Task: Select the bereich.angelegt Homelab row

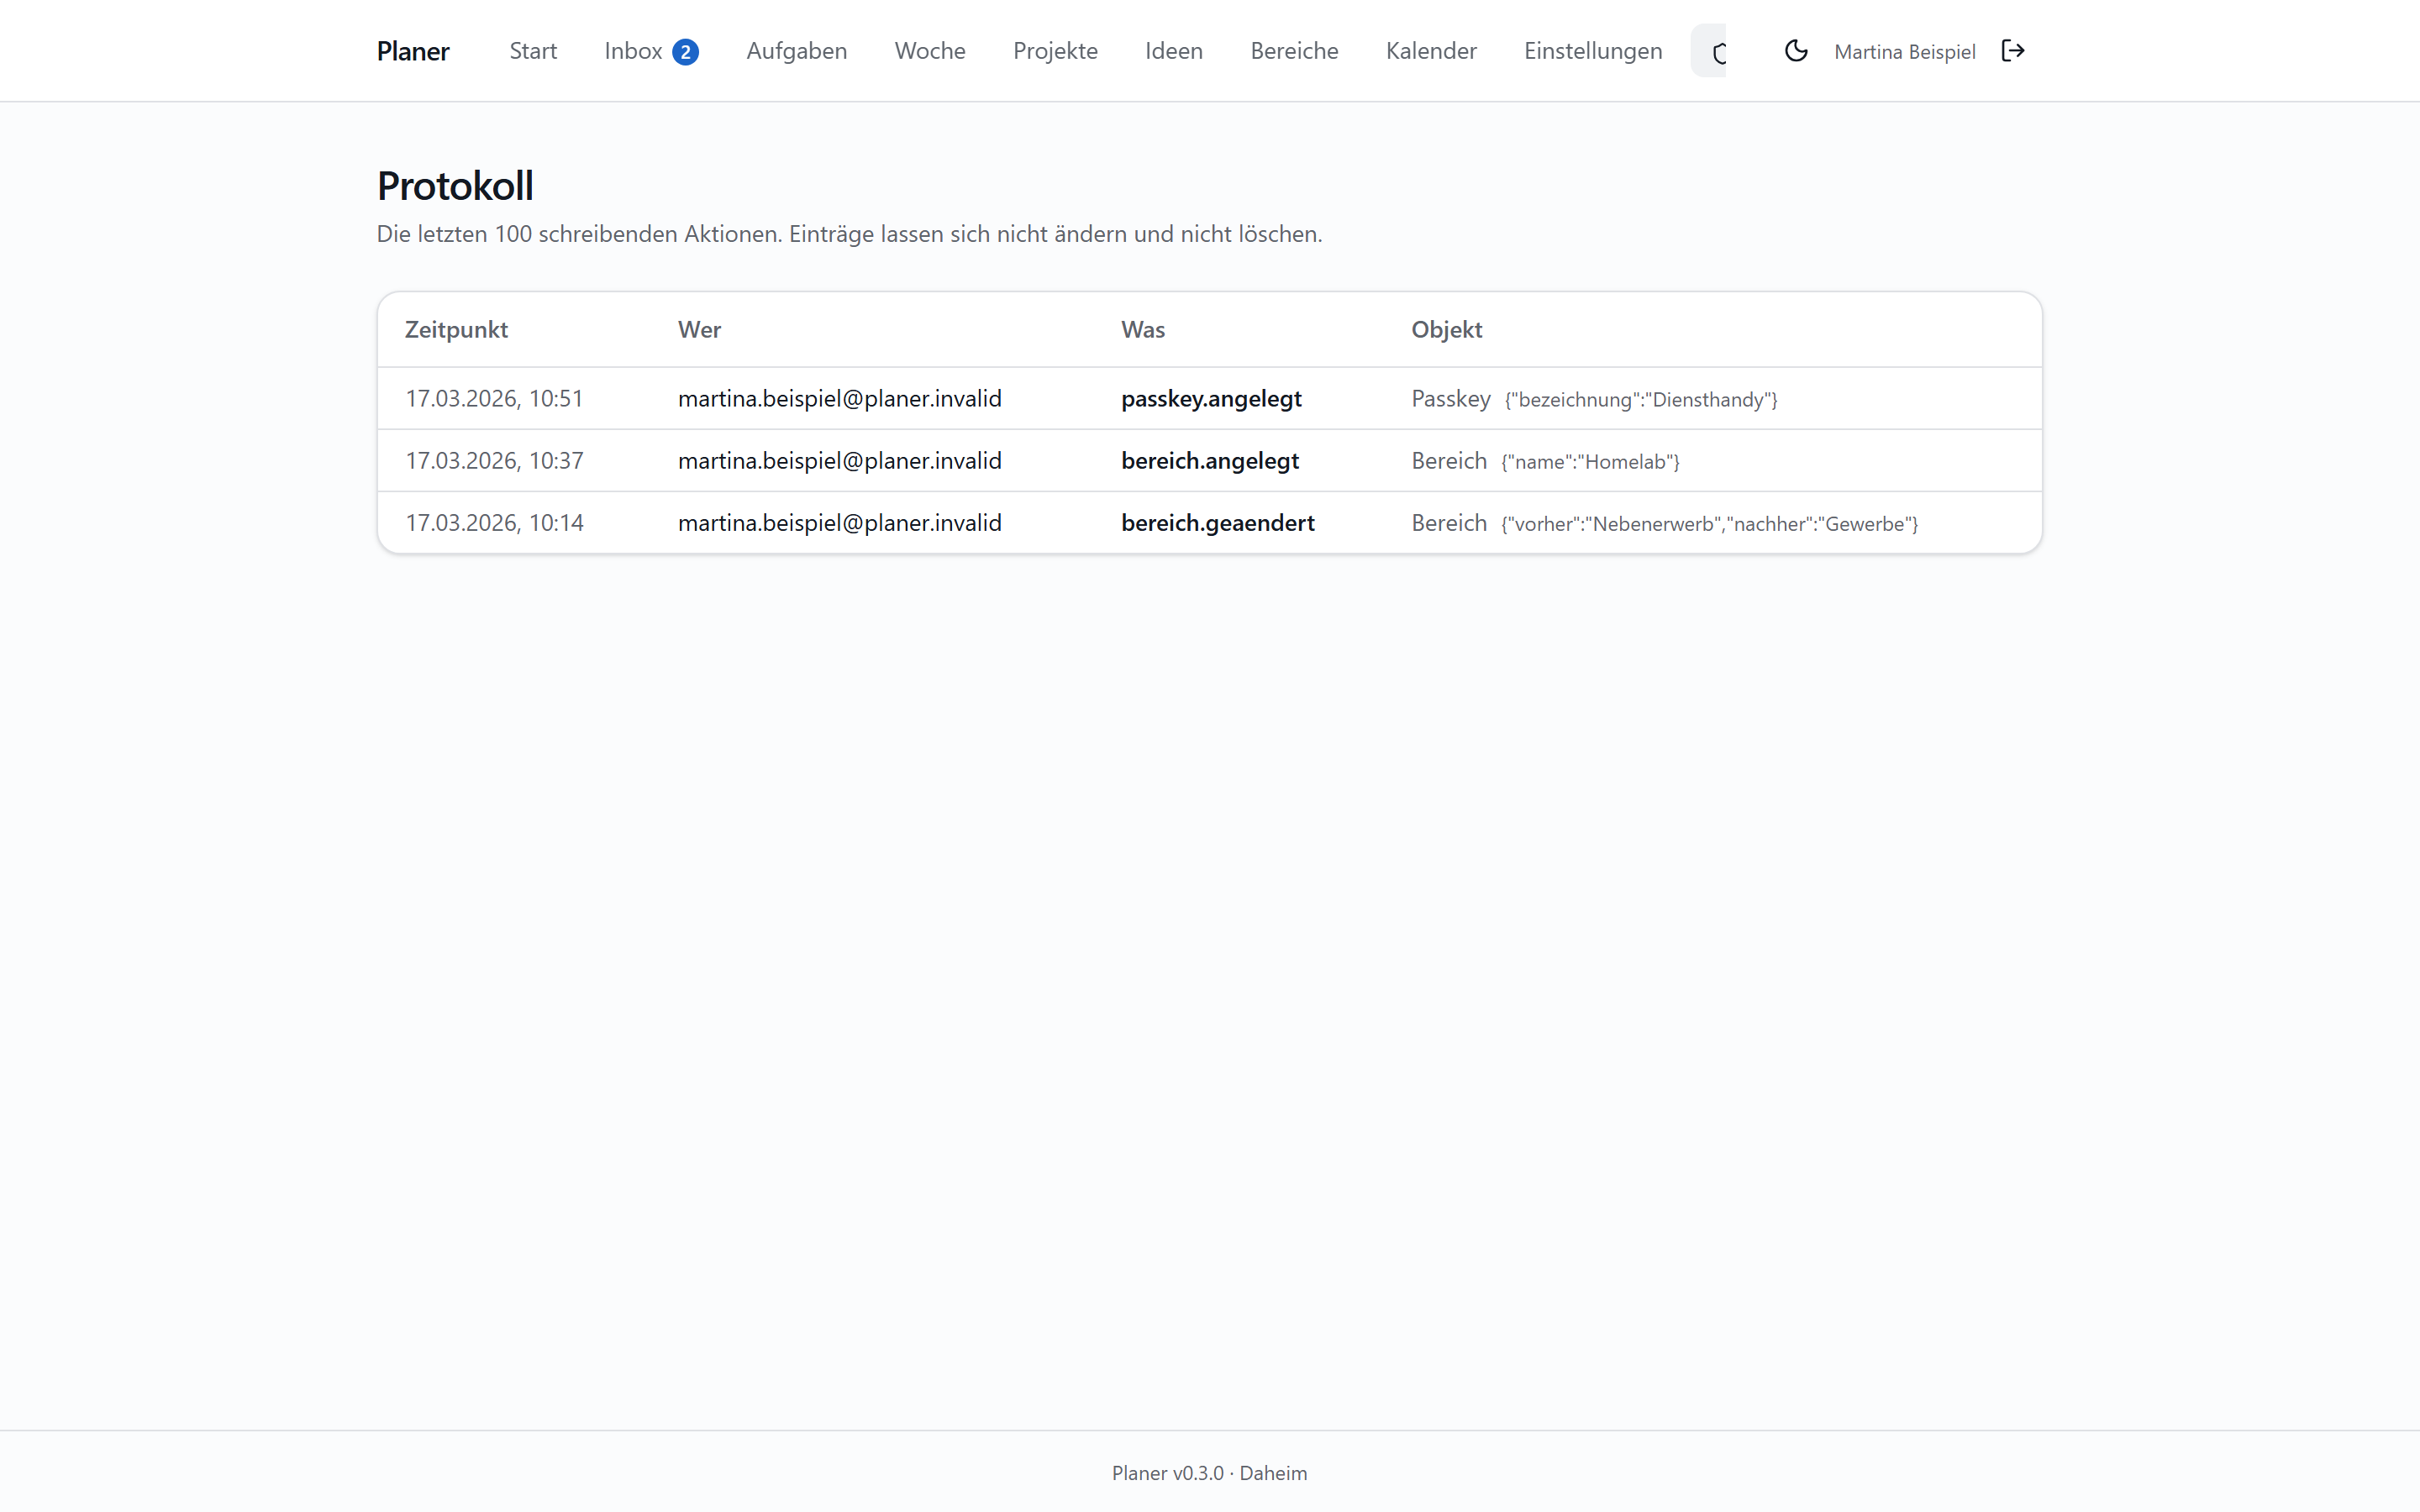Action: [x=1210, y=460]
